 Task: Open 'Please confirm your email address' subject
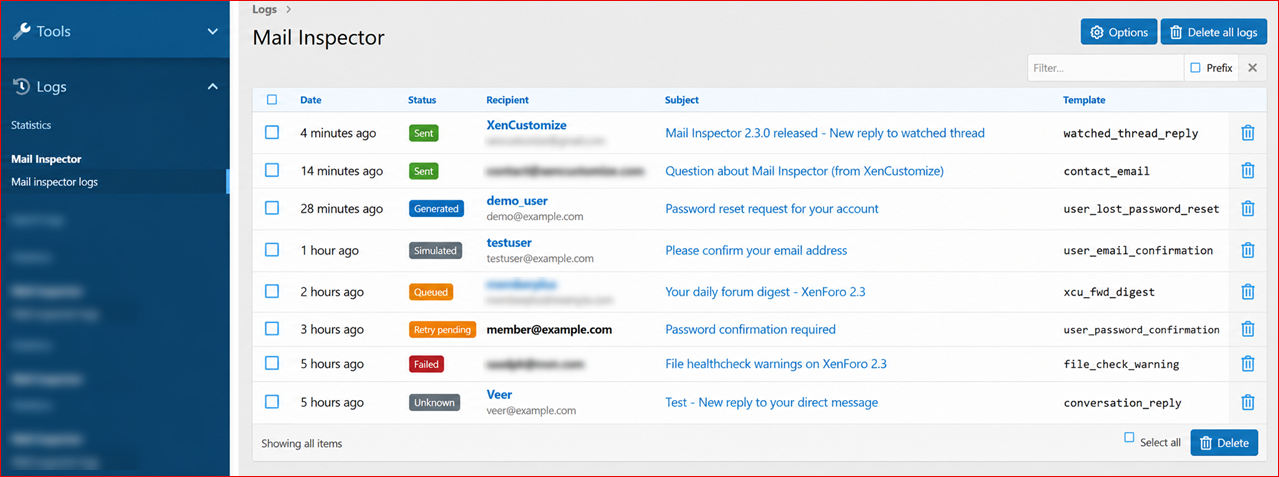(756, 251)
